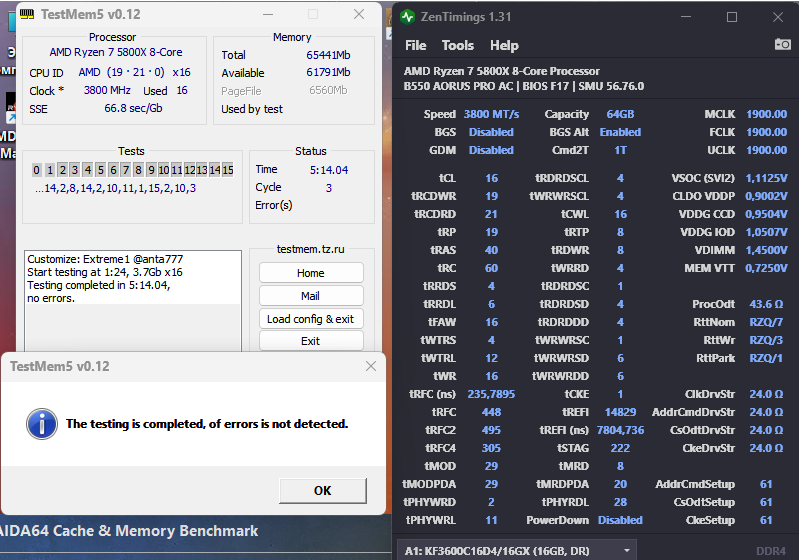Viewport: 800px width, 560px height.
Task: Click the Available memory value 61791Mb
Action: 328,72
